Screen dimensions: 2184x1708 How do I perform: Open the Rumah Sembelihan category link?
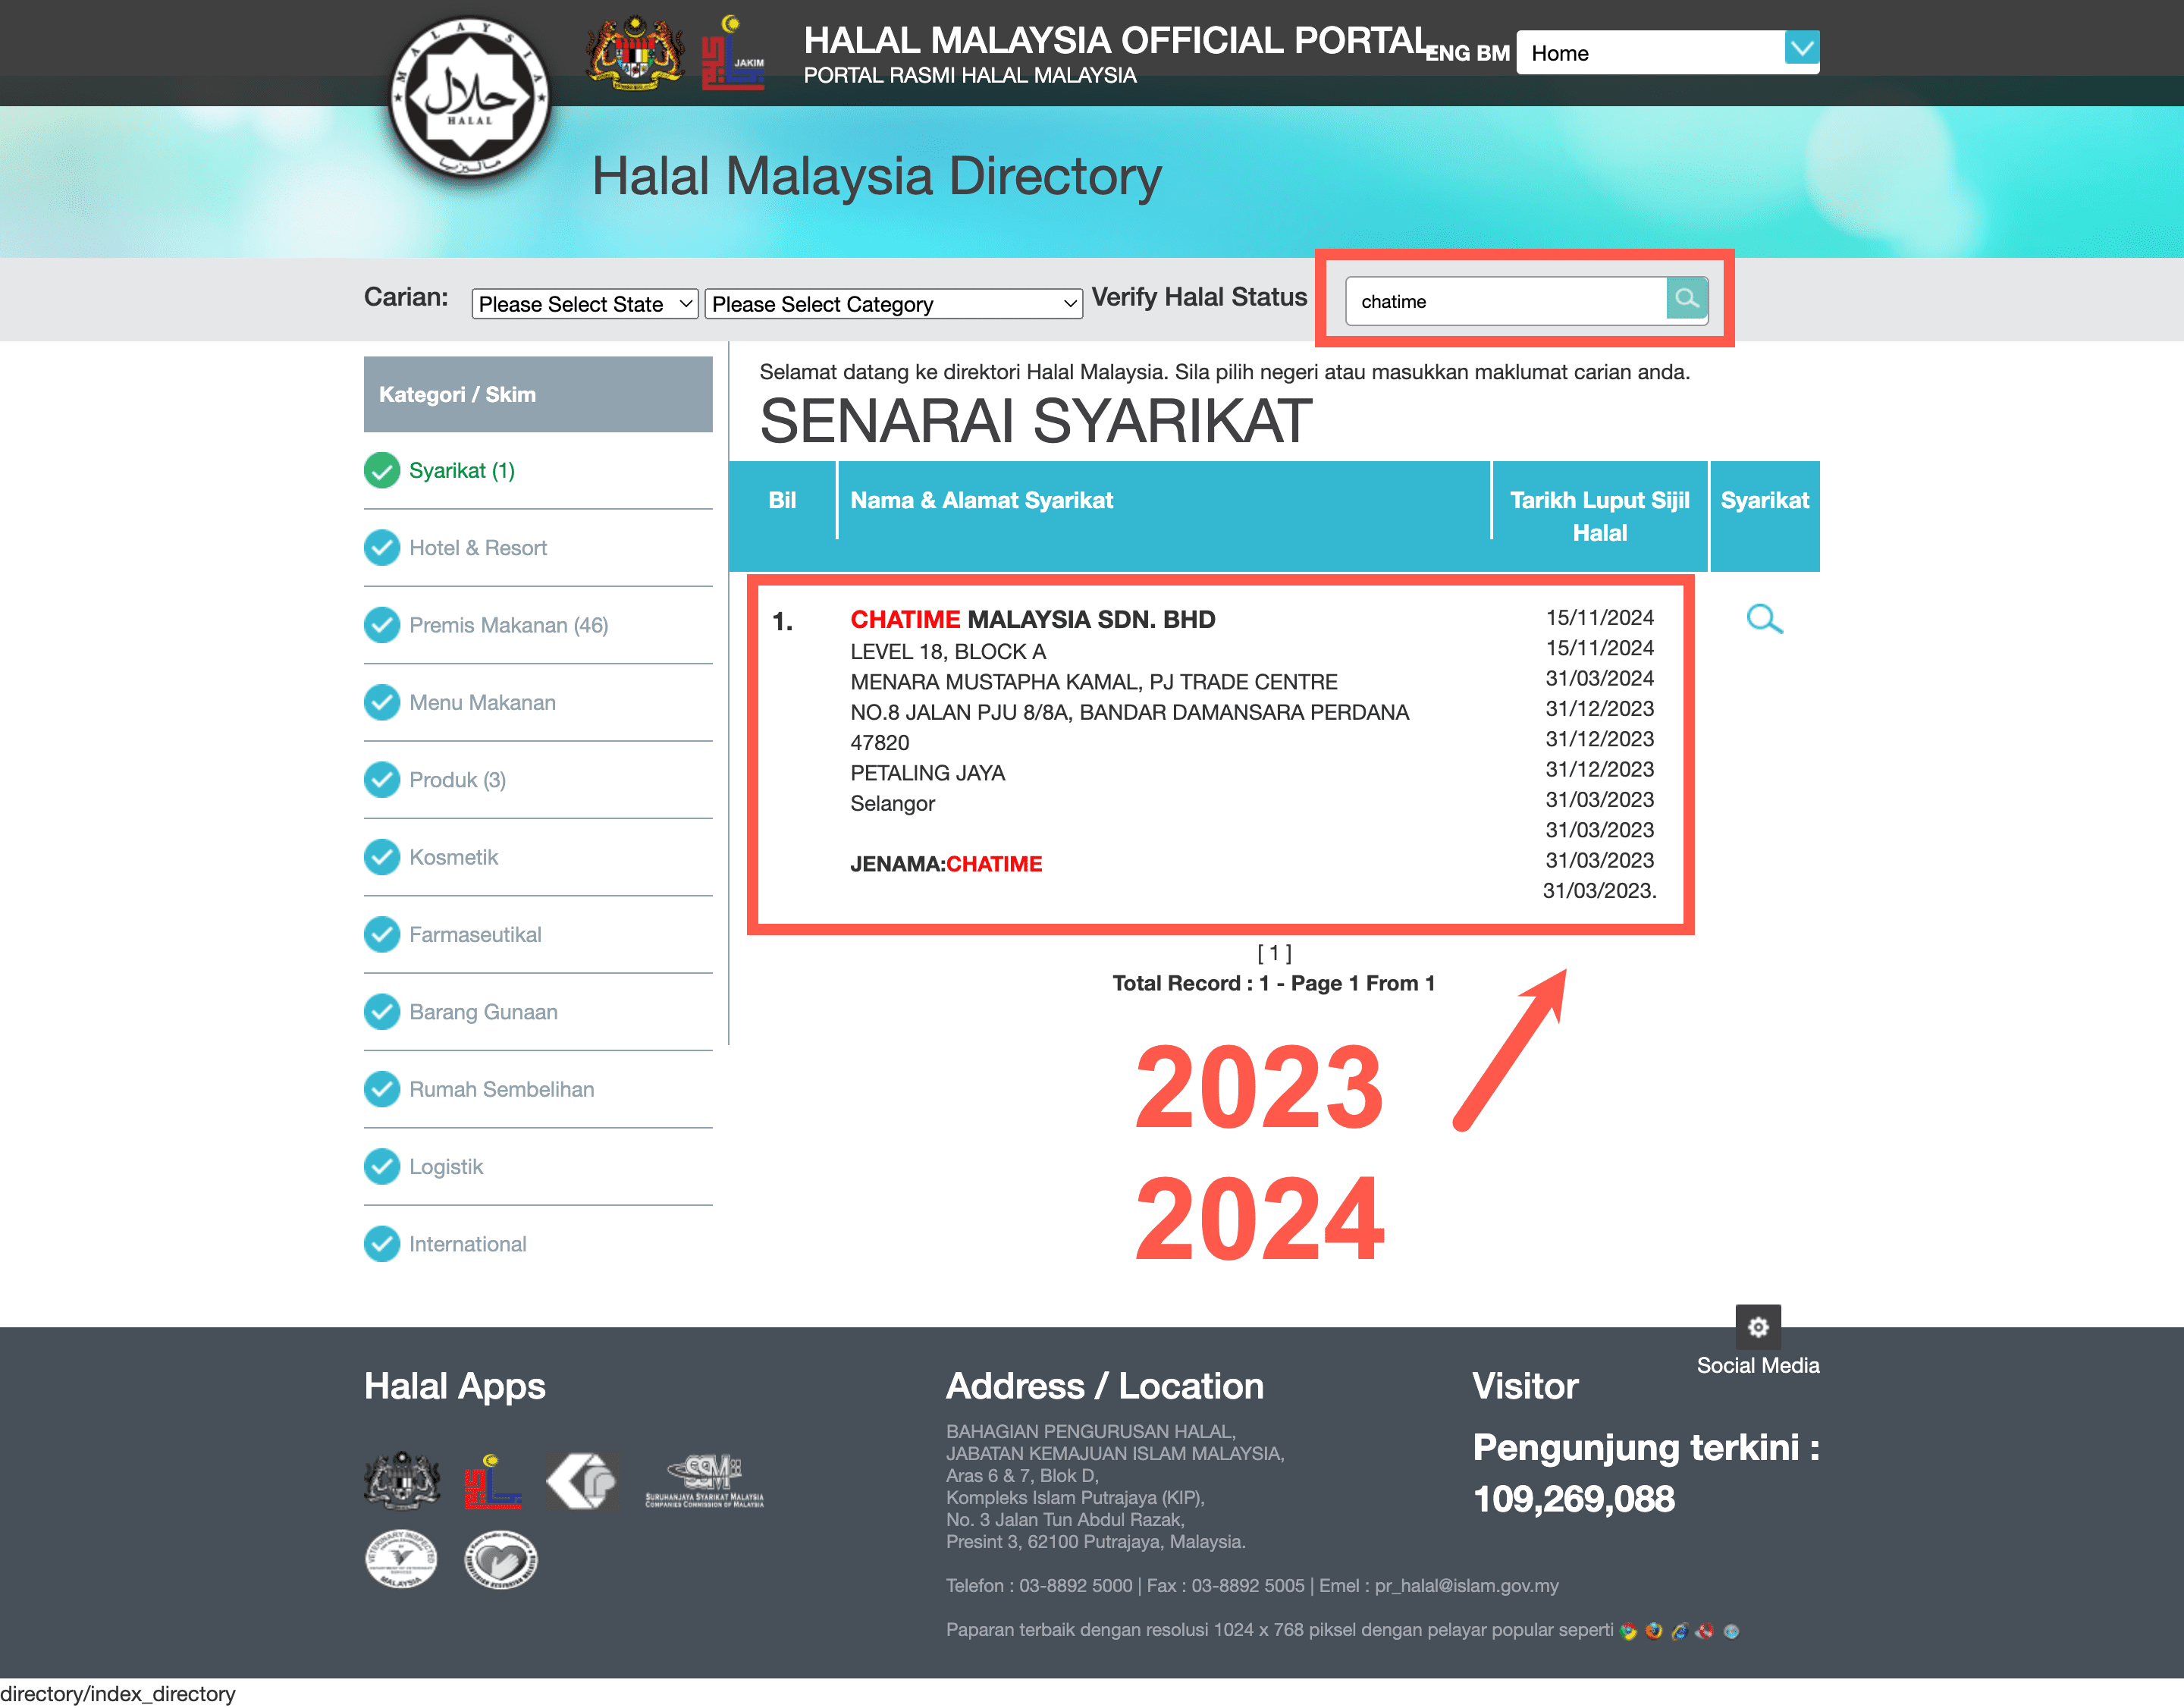pyautogui.click(x=501, y=1089)
